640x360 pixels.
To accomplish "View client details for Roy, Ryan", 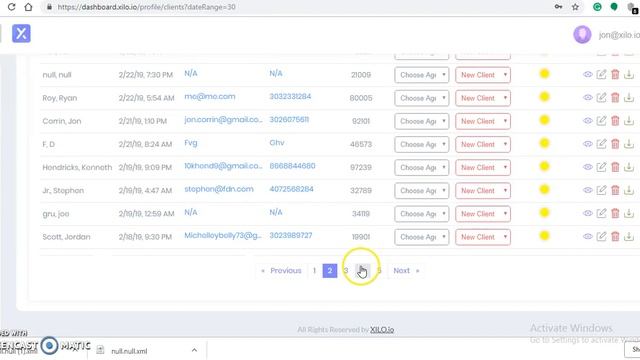I will [587, 98].
